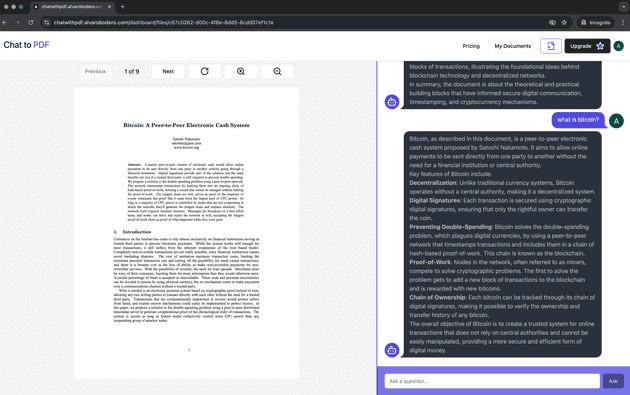Click the Upgrade button
Screen dimensions: 630x395
(x=587, y=46)
